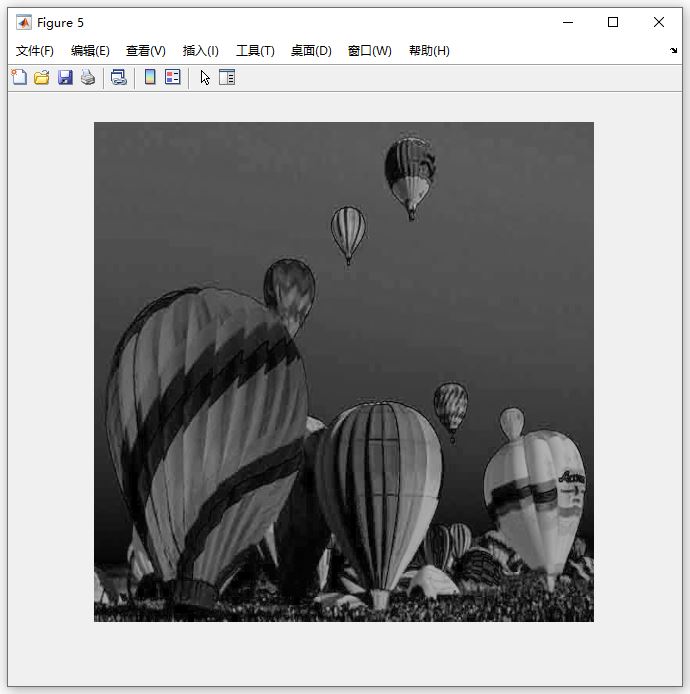The height and width of the screenshot is (694, 690).
Task: Open the 编辑(E) menu
Action: (90, 51)
